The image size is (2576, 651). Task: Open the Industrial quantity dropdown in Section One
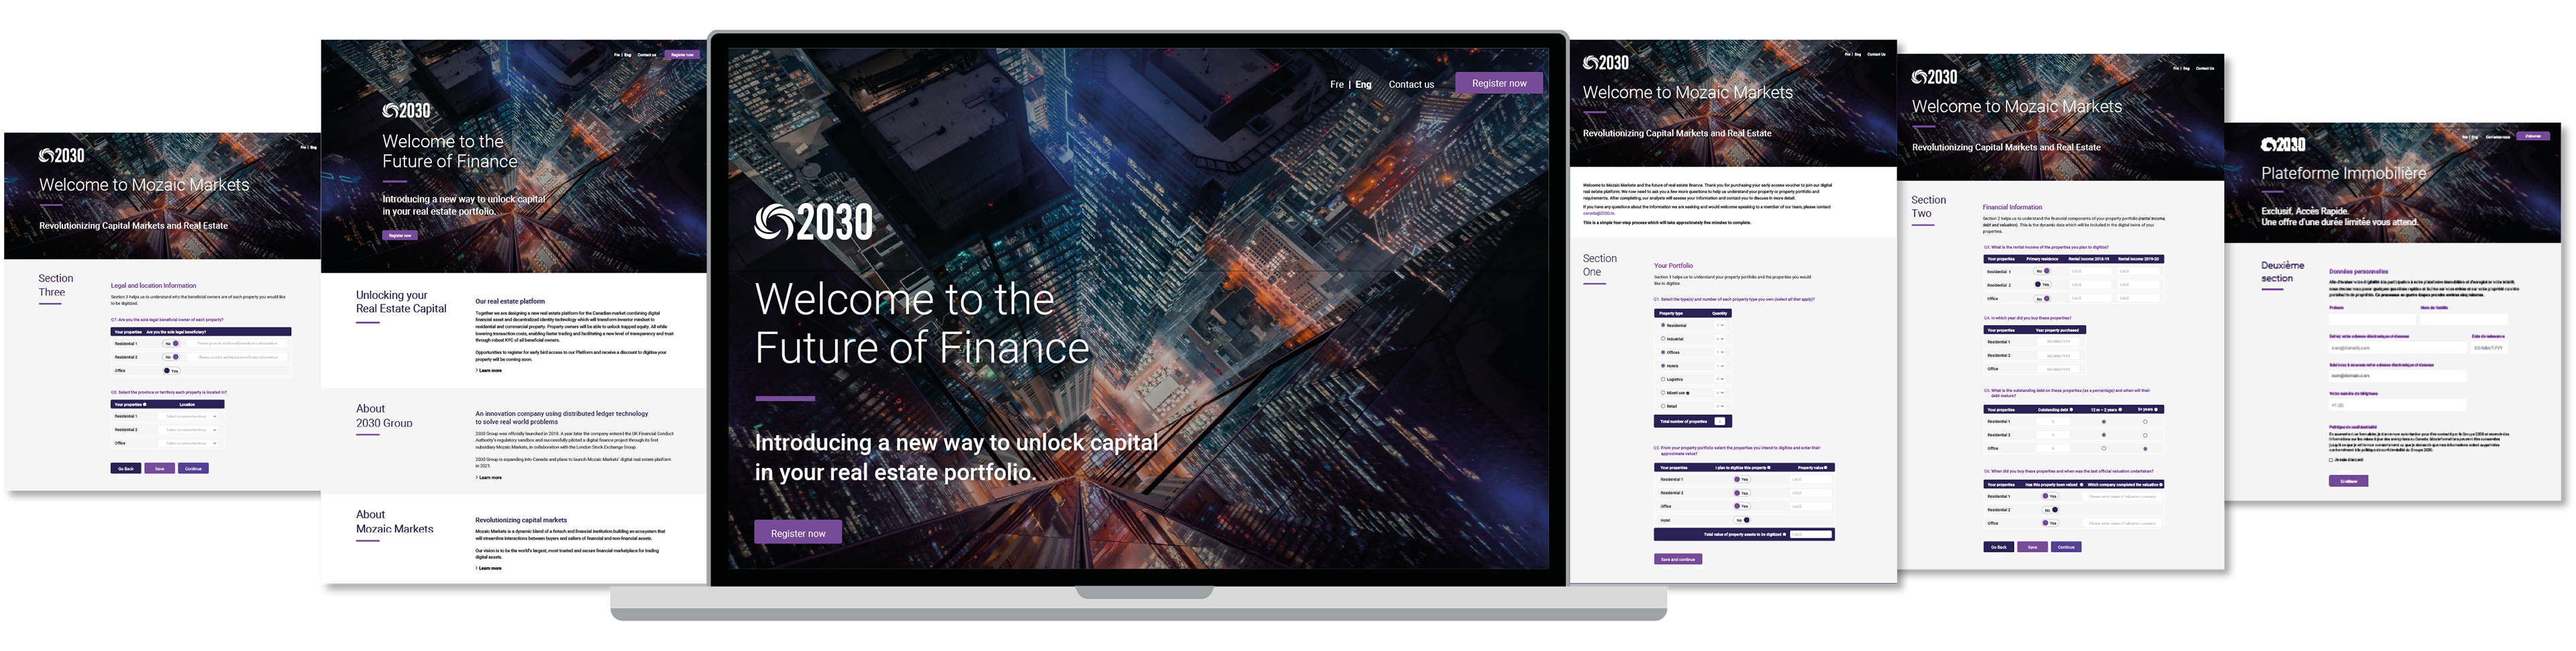(1720, 339)
